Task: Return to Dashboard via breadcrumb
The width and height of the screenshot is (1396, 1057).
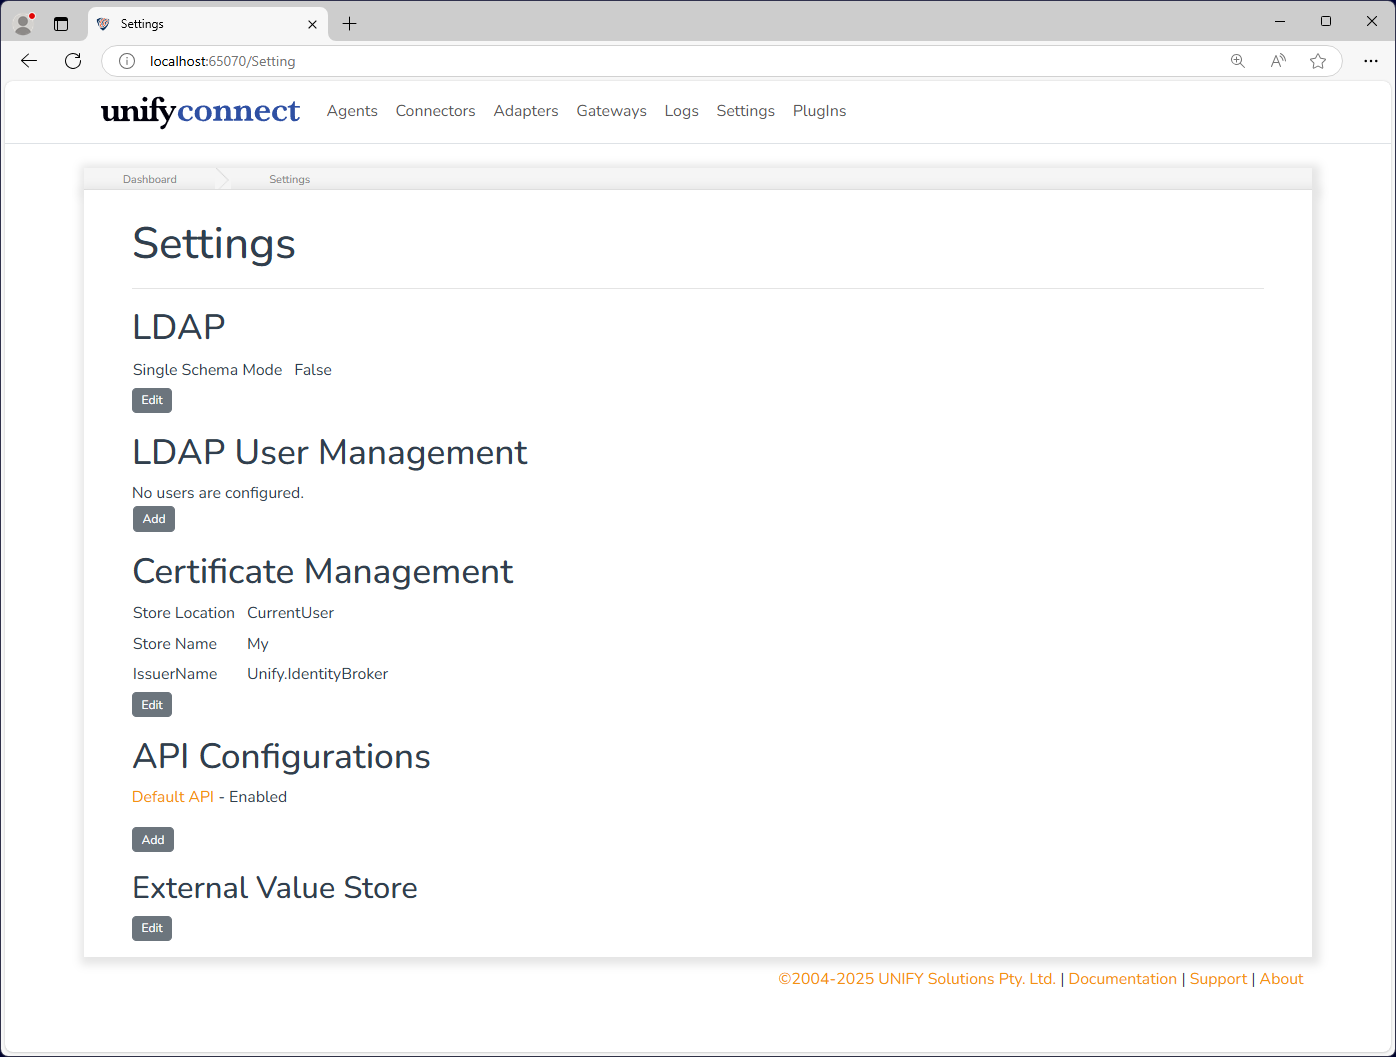Action: click(x=150, y=179)
